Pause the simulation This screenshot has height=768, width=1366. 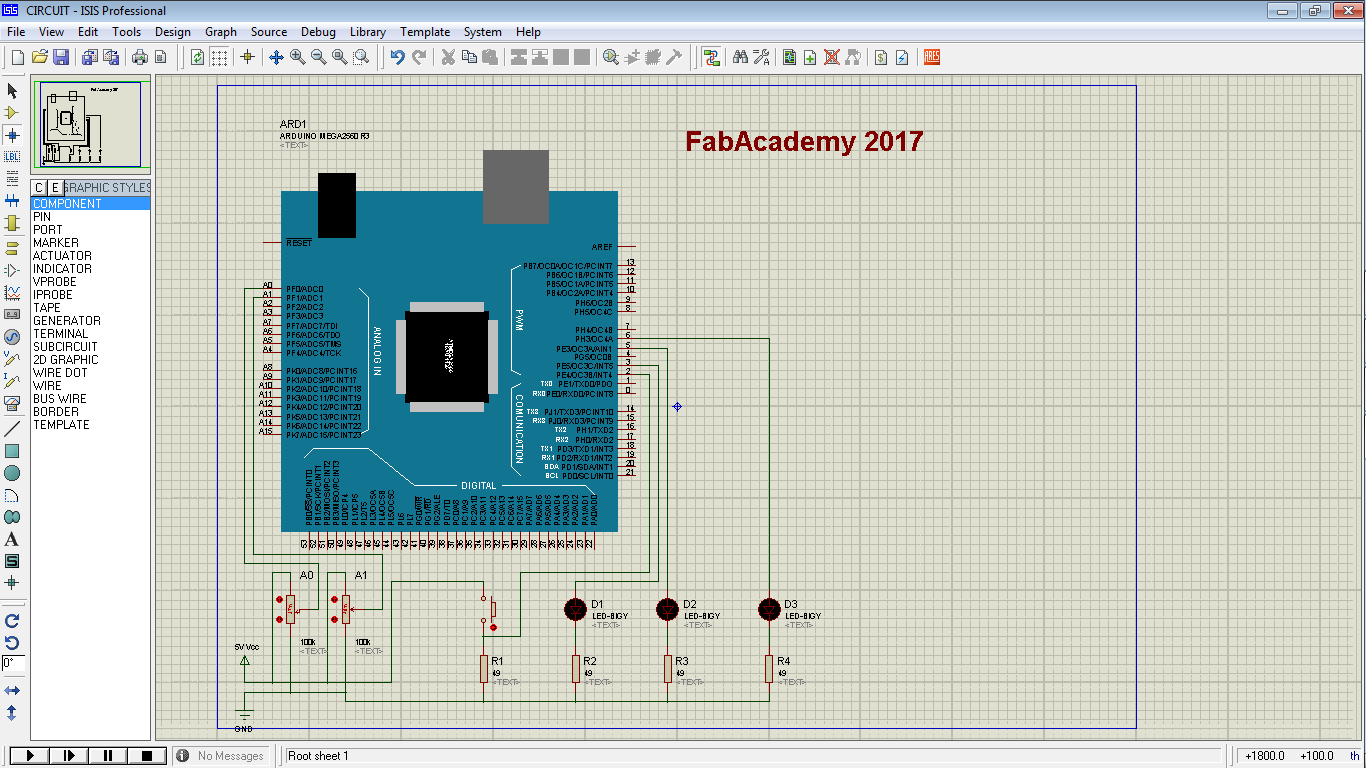pyautogui.click(x=107, y=756)
